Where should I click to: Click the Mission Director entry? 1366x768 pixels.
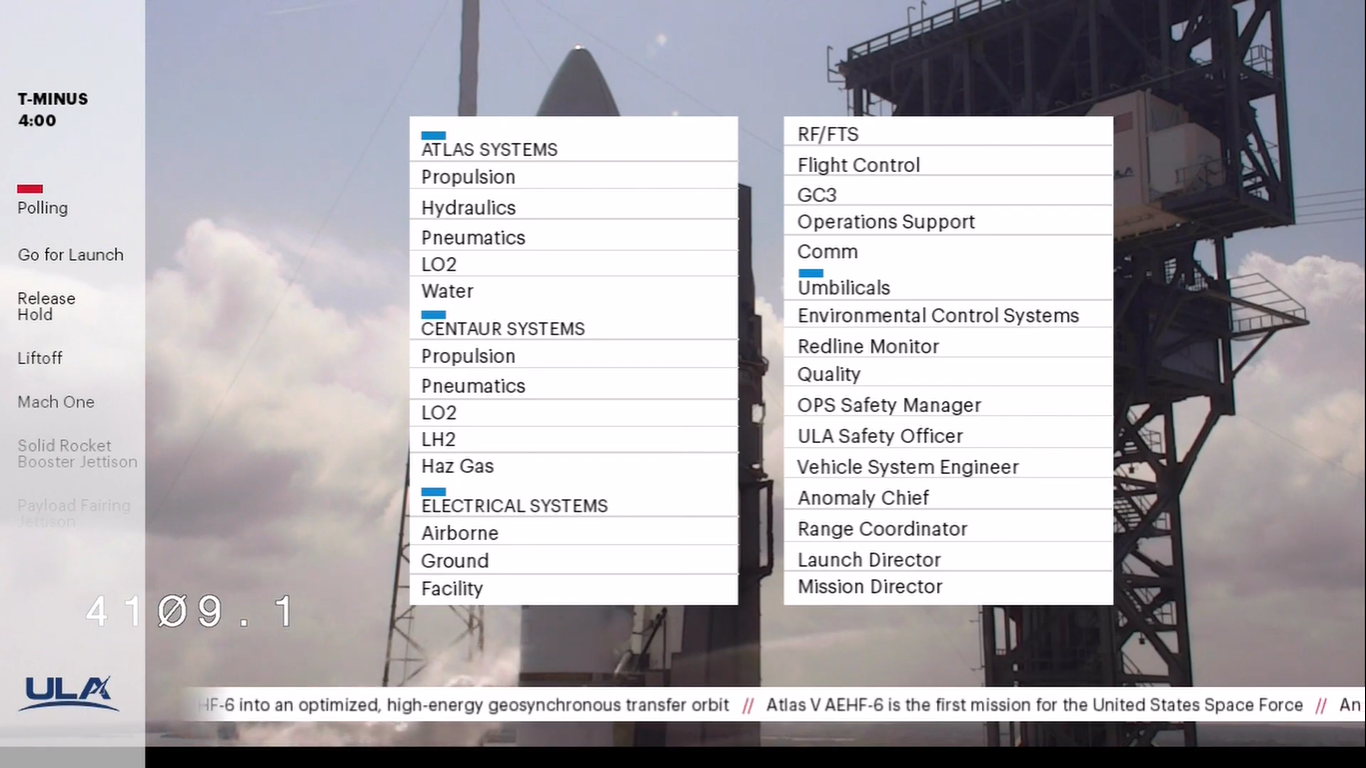tap(869, 587)
